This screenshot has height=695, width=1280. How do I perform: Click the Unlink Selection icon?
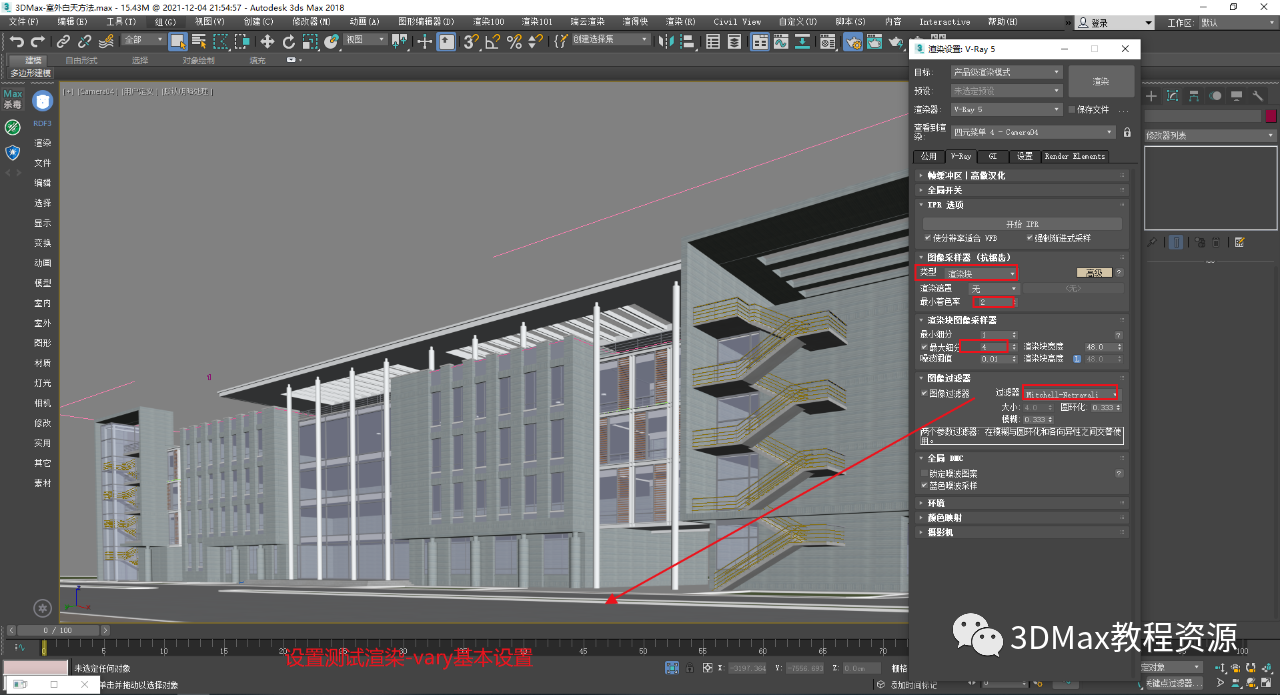coord(84,41)
